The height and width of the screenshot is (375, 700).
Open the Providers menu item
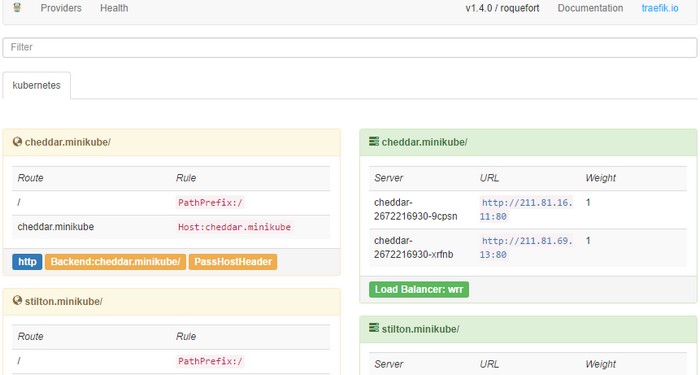[x=61, y=8]
